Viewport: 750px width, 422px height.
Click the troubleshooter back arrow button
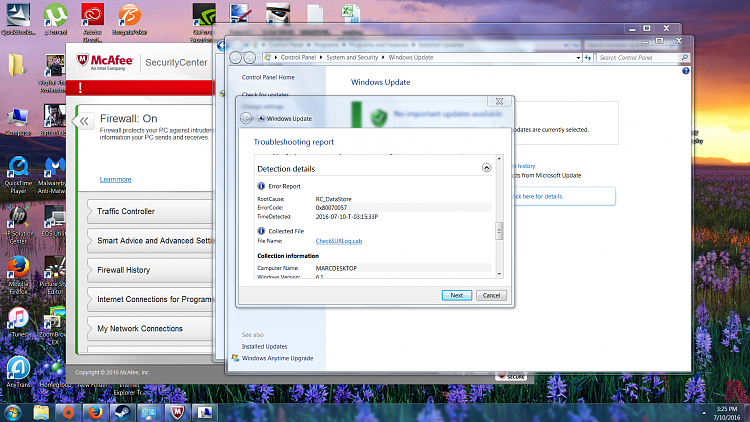click(x=246, y=118)
